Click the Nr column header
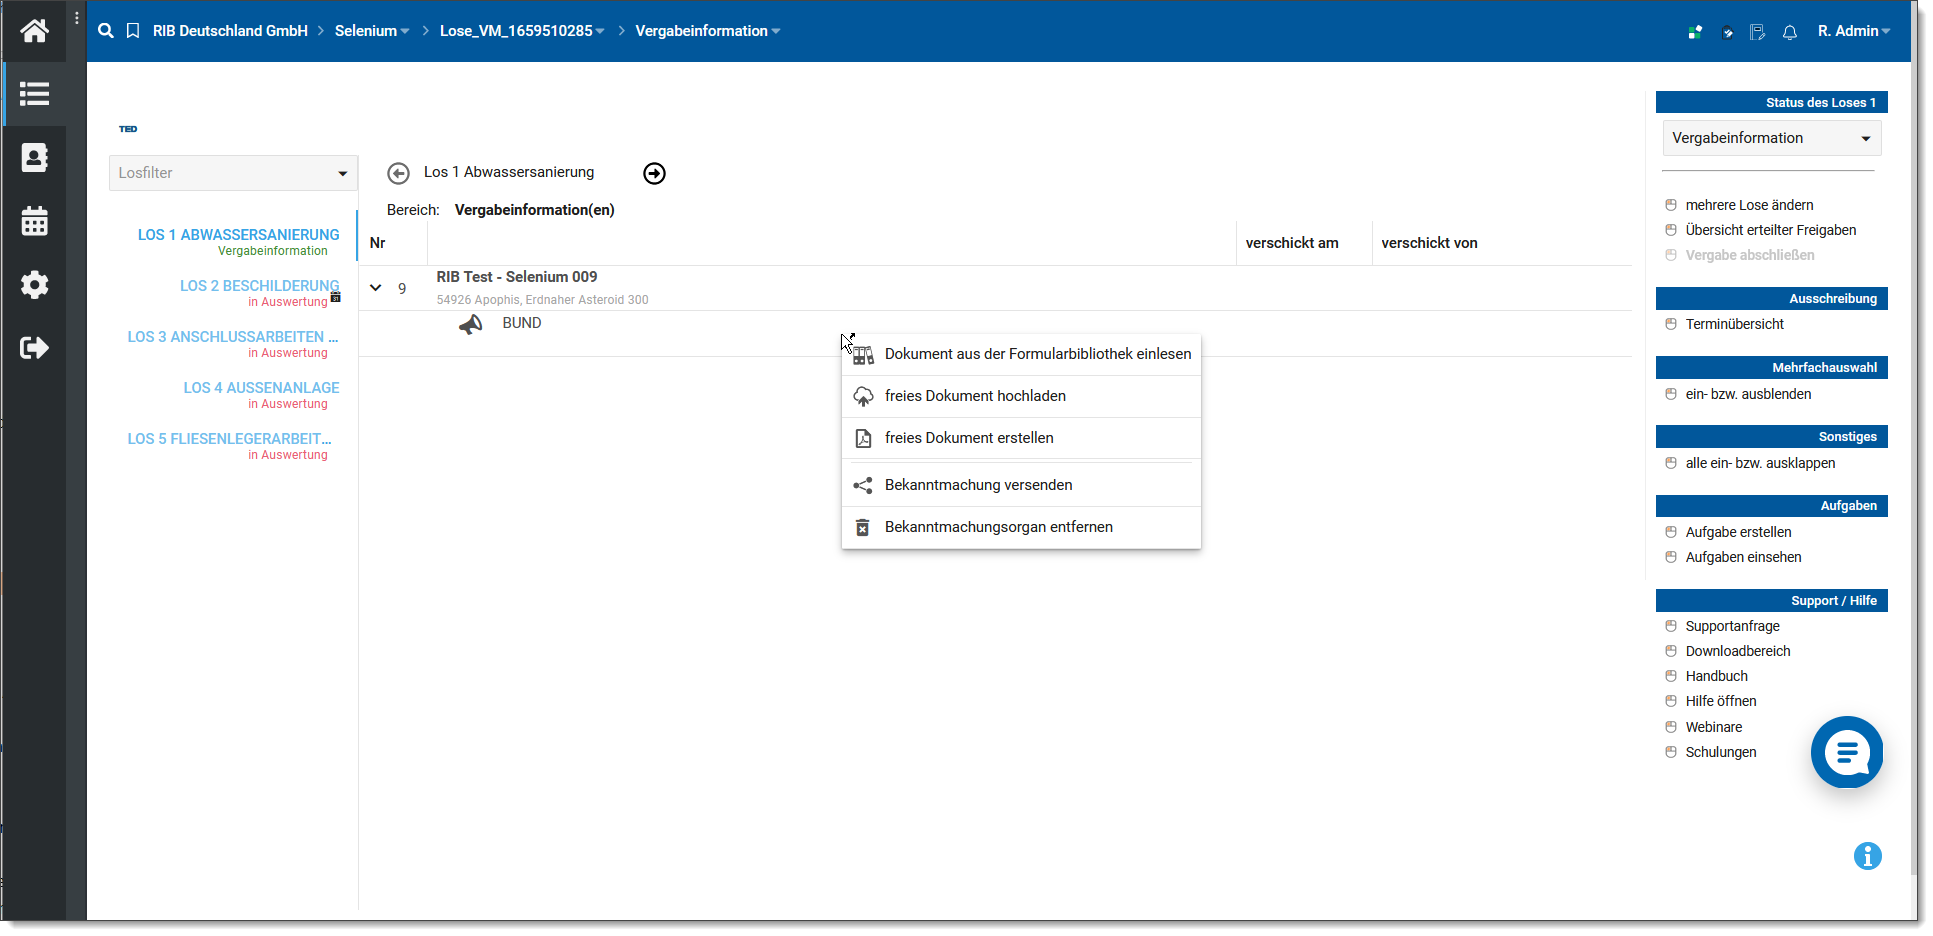The image size is (1933, 936). pyautogui.click(x=377, y=243)
